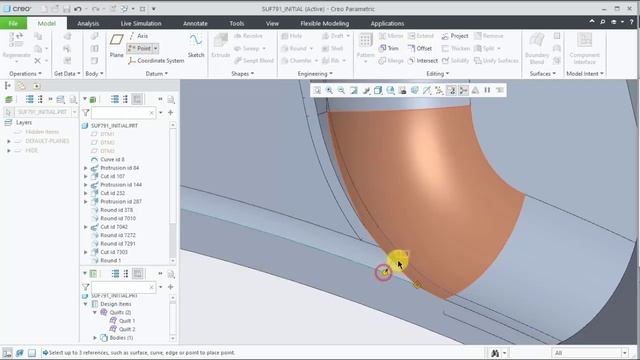Click the Repaint icon in the graphics toolbar
The height and width of the screenshot is (360, 640).
click(x=353, y=90)
